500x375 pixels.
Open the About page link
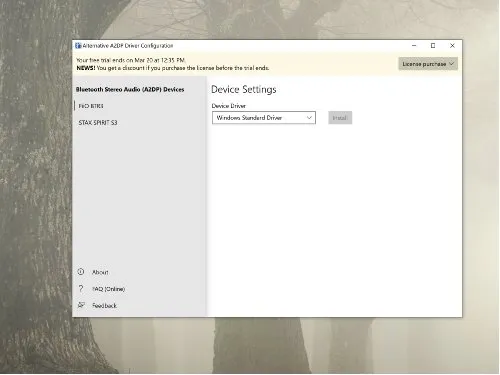[100, 272]
